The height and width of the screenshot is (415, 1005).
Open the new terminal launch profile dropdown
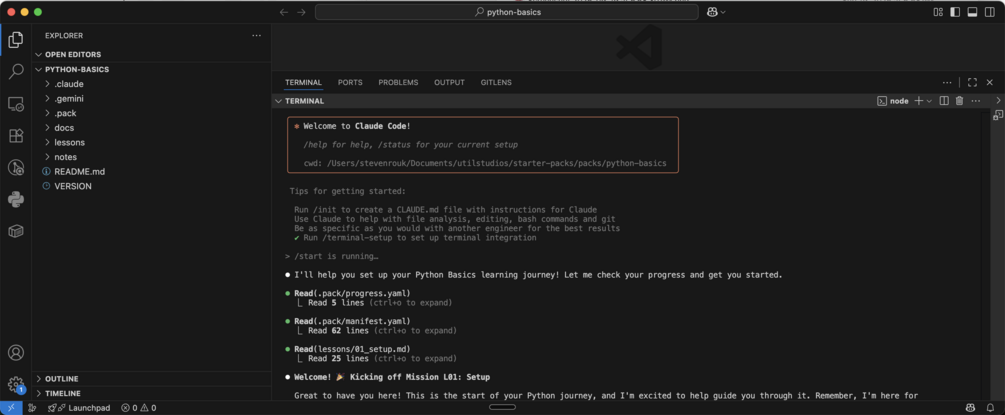coord(929,101)
